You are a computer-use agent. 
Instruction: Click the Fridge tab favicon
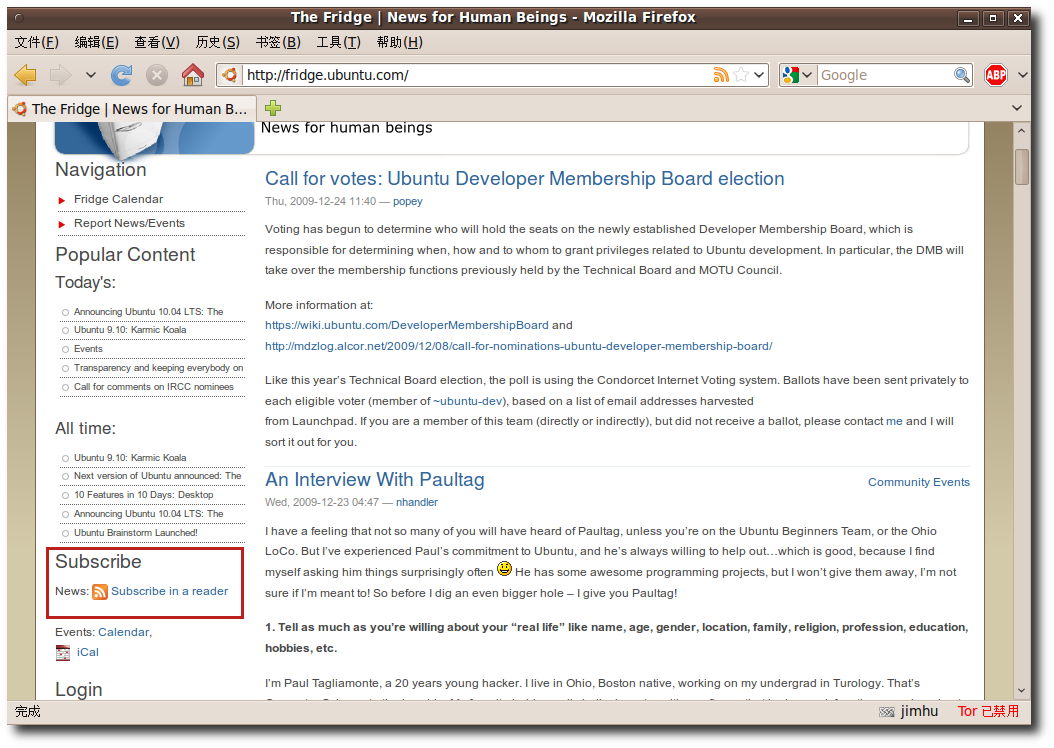tap(19, 108)
